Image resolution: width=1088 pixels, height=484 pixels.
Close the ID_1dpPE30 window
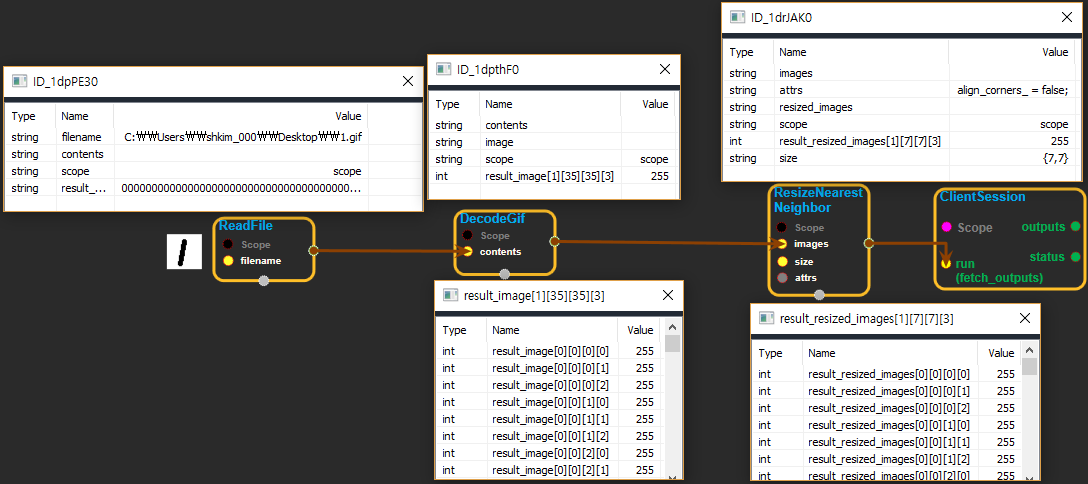408,82
